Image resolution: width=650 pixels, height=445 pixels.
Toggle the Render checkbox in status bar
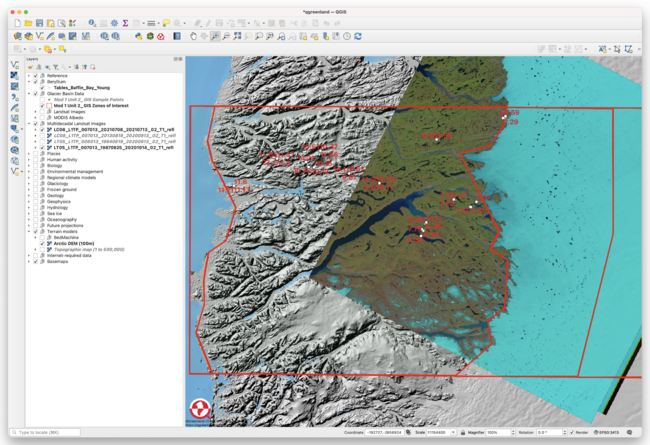click(571, 432)
